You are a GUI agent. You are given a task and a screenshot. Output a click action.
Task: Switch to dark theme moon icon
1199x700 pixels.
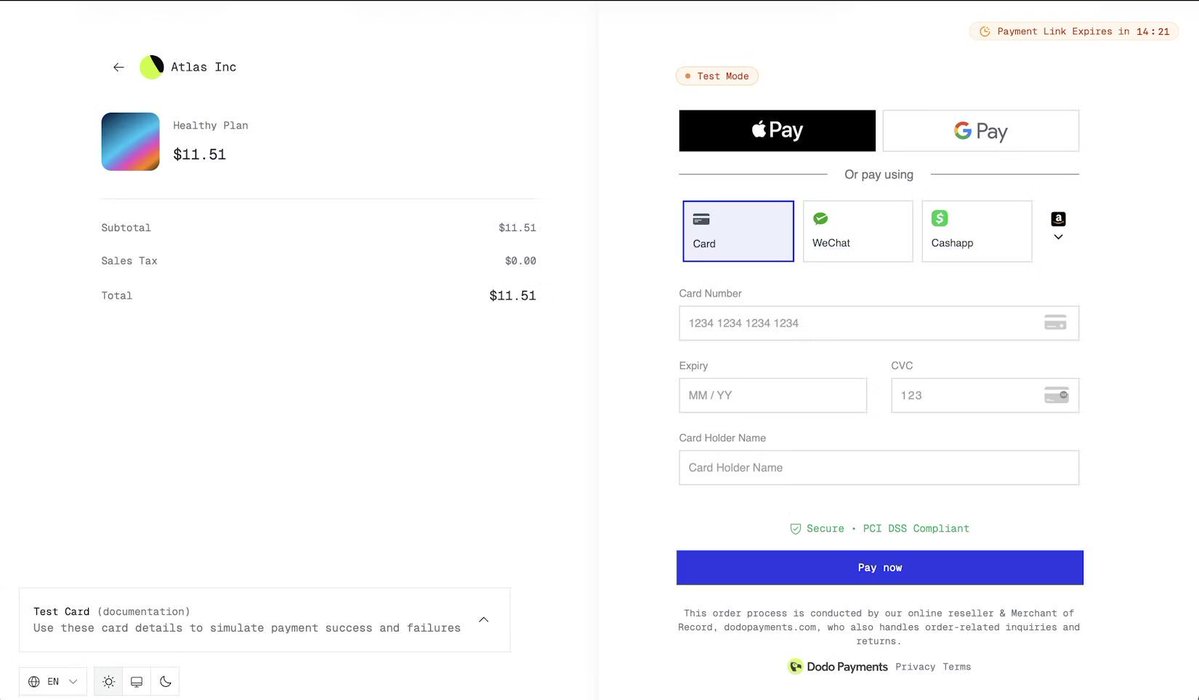click(165, 682)
